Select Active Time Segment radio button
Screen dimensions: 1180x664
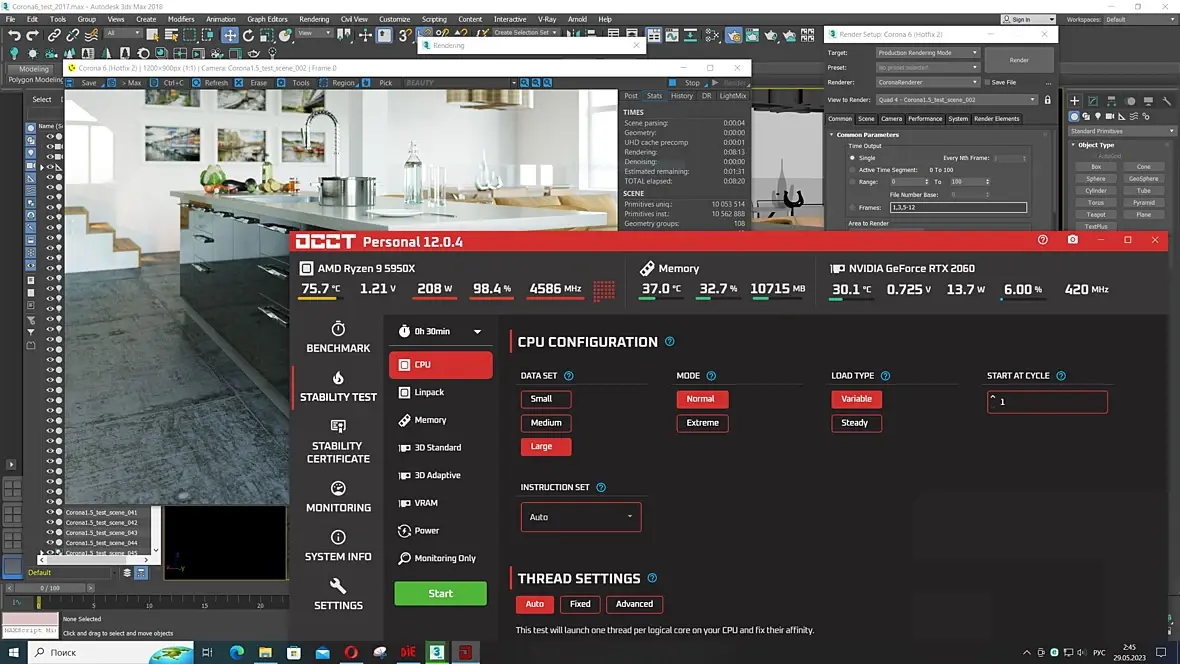pyautogui.click(x=852, y=170)
